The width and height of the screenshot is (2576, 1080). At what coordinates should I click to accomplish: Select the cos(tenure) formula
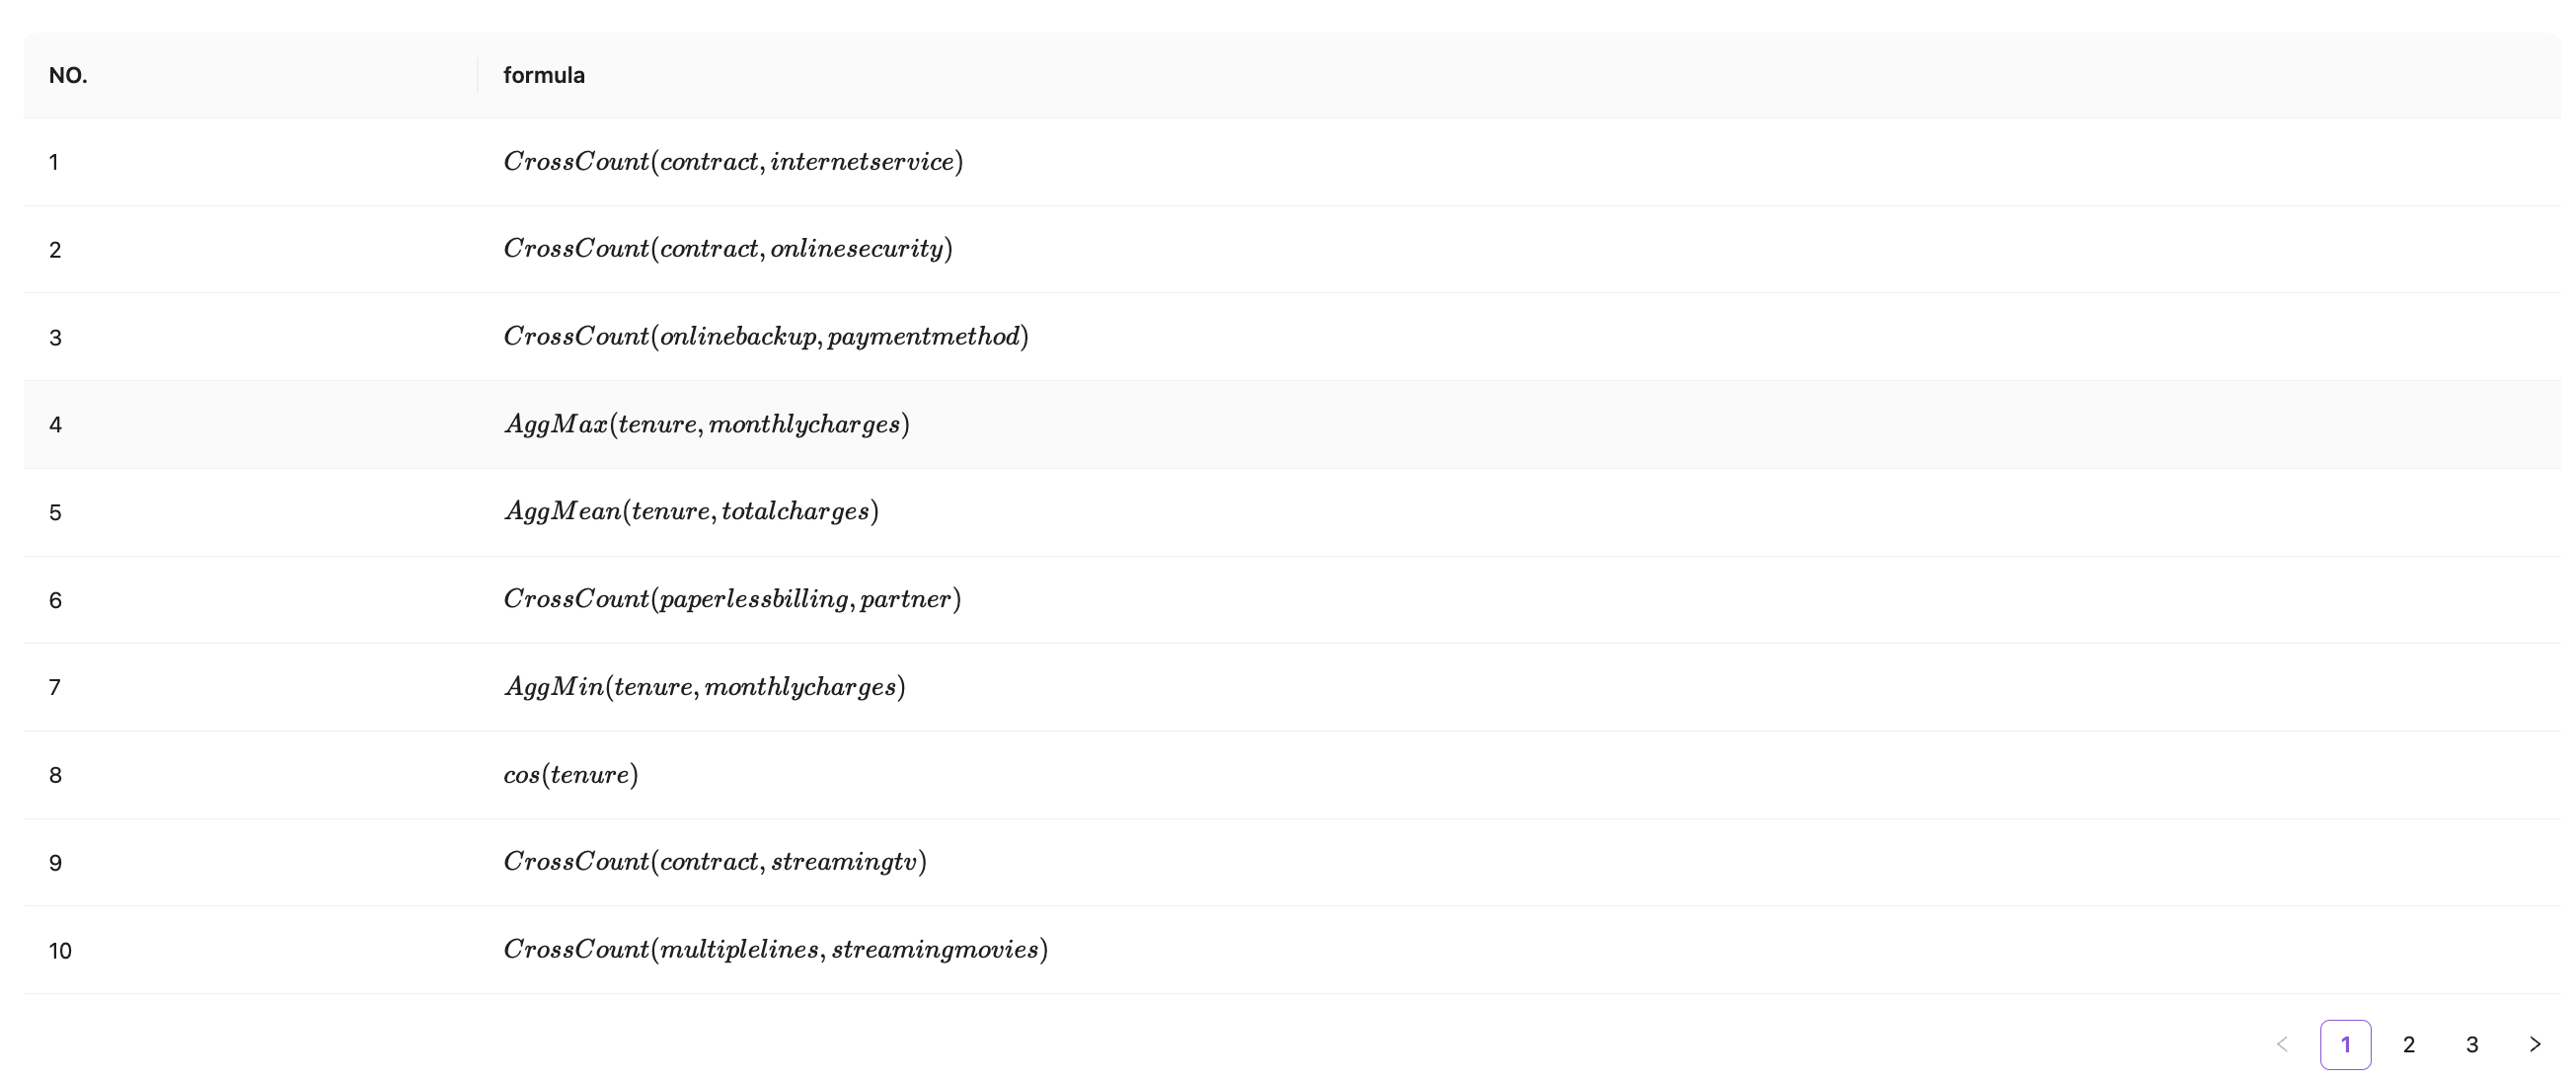571,775
